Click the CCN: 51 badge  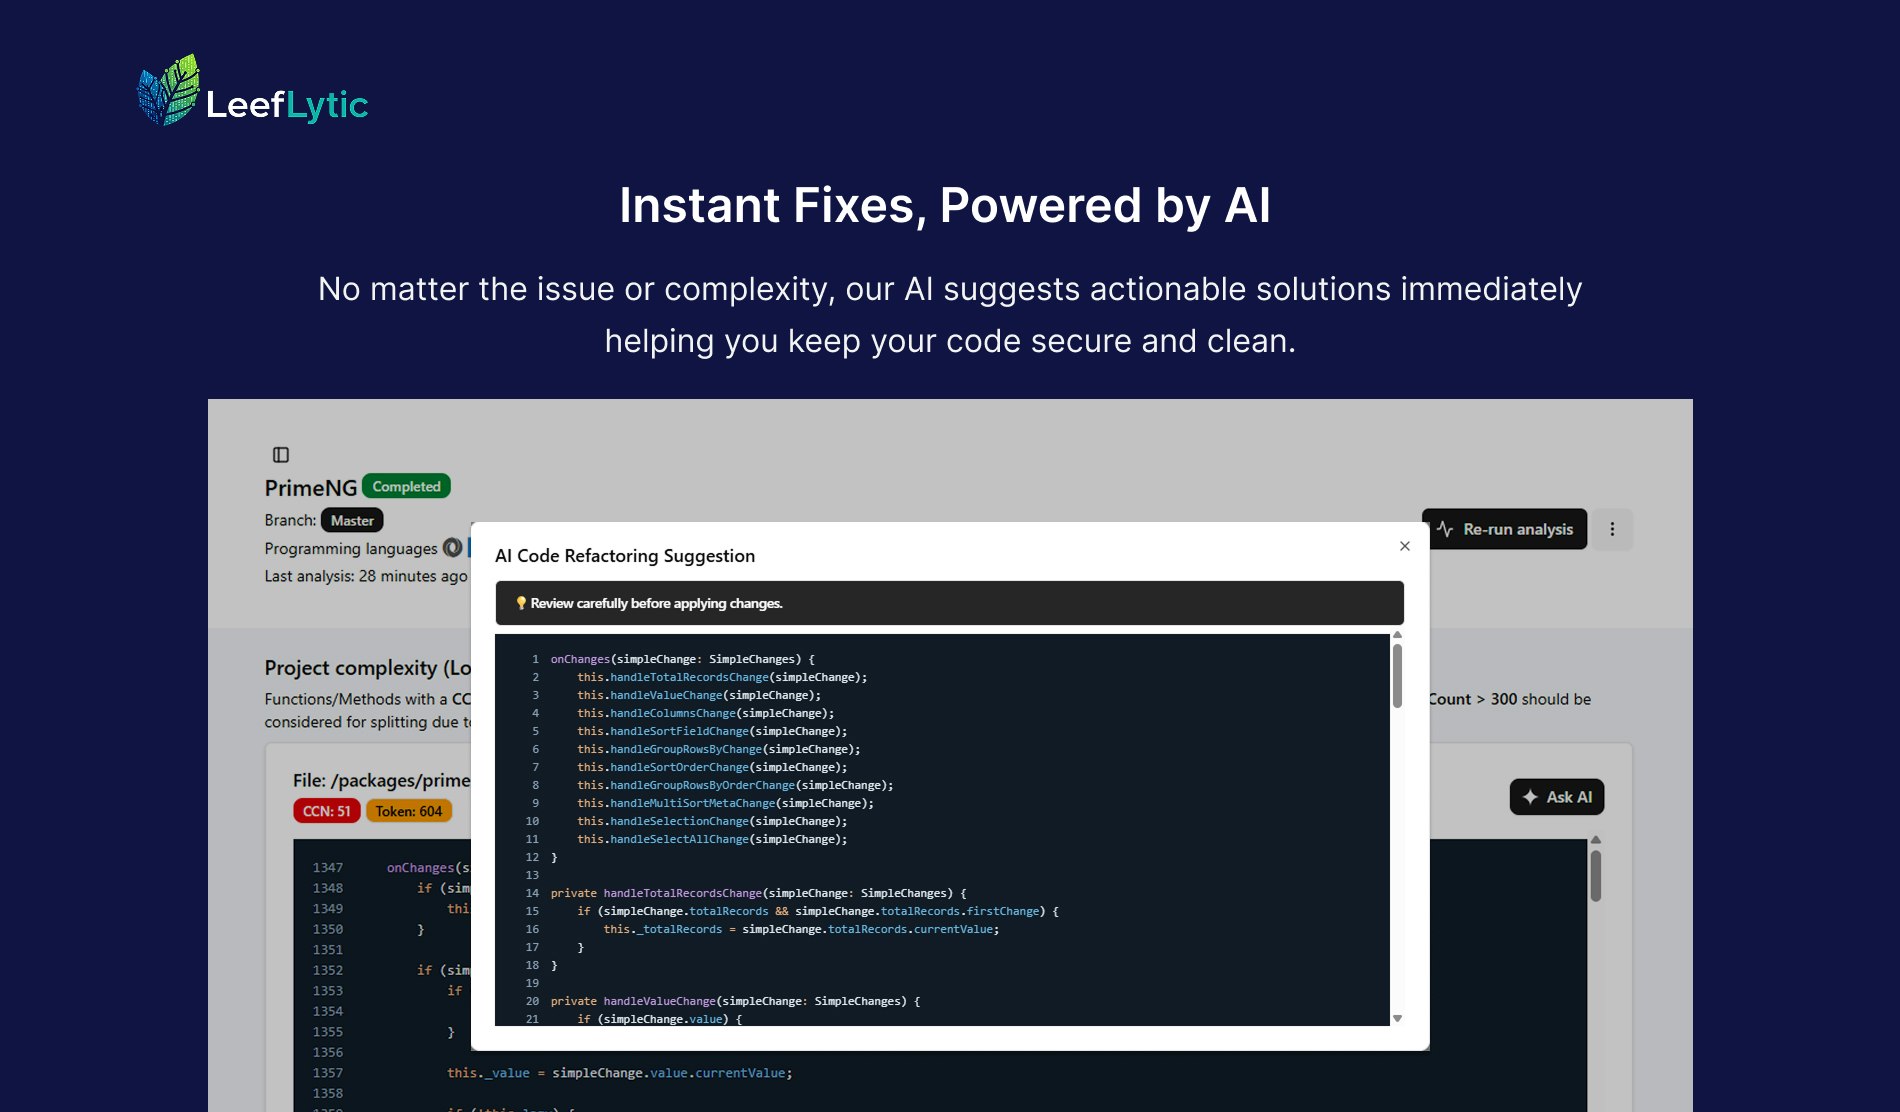[327, 811]
